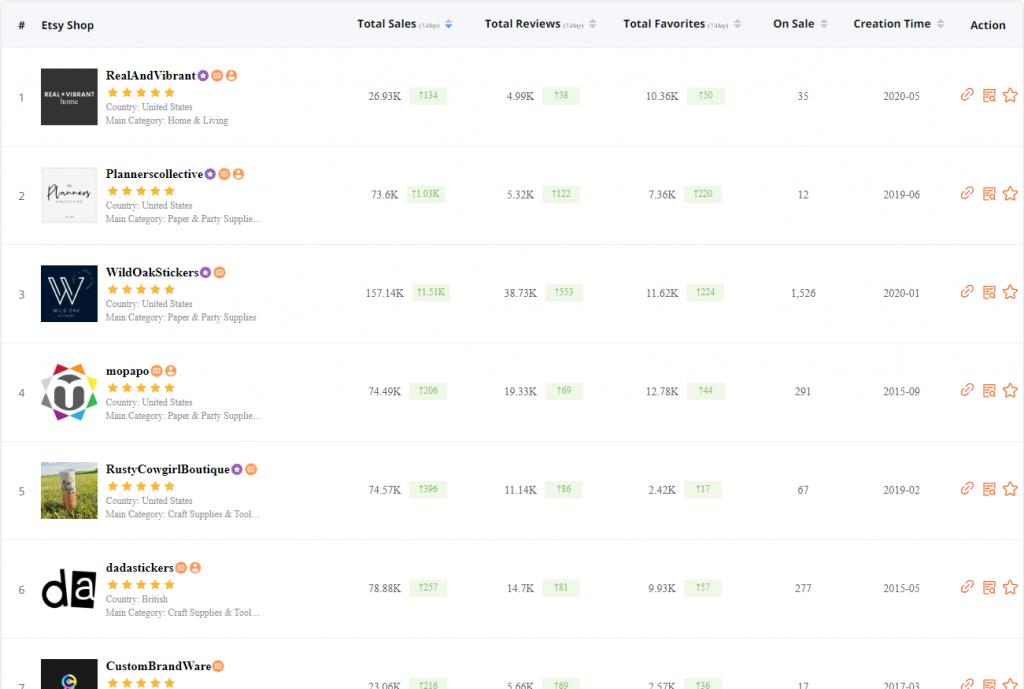Image resolution: width=1024 pixels, height=689 pixels.
Task: Click the orange person badge beside mopapo
Action: [x=171, y=371]
